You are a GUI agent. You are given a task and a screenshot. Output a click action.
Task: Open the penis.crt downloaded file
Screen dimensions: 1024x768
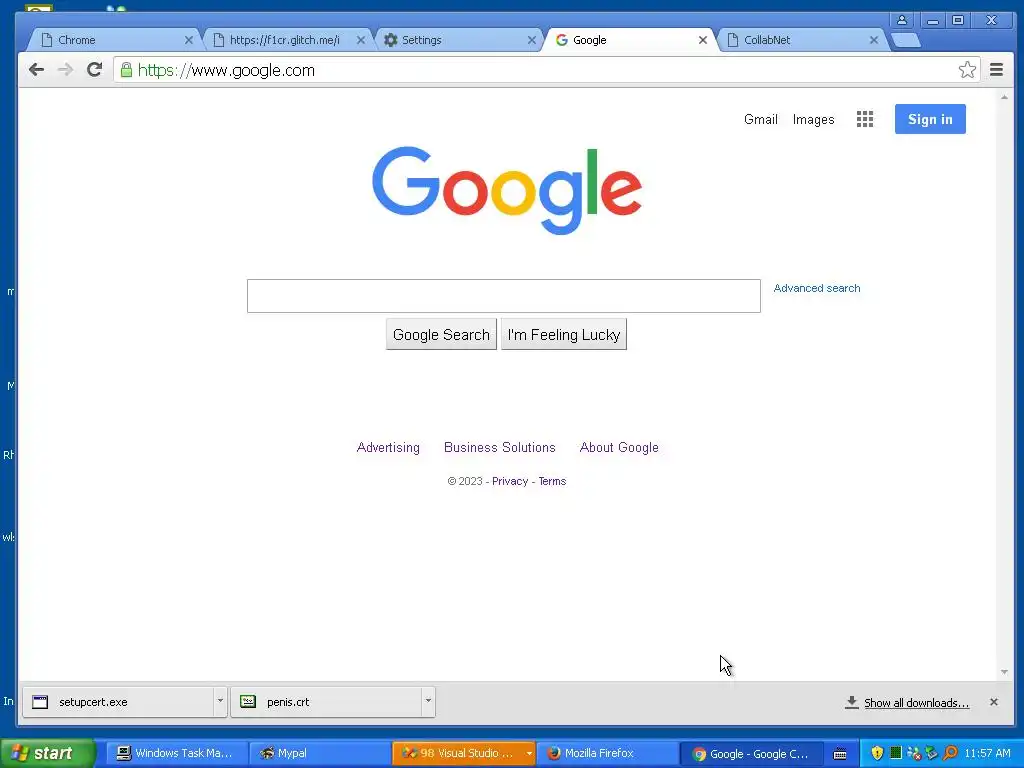click(x=325, y=701)
